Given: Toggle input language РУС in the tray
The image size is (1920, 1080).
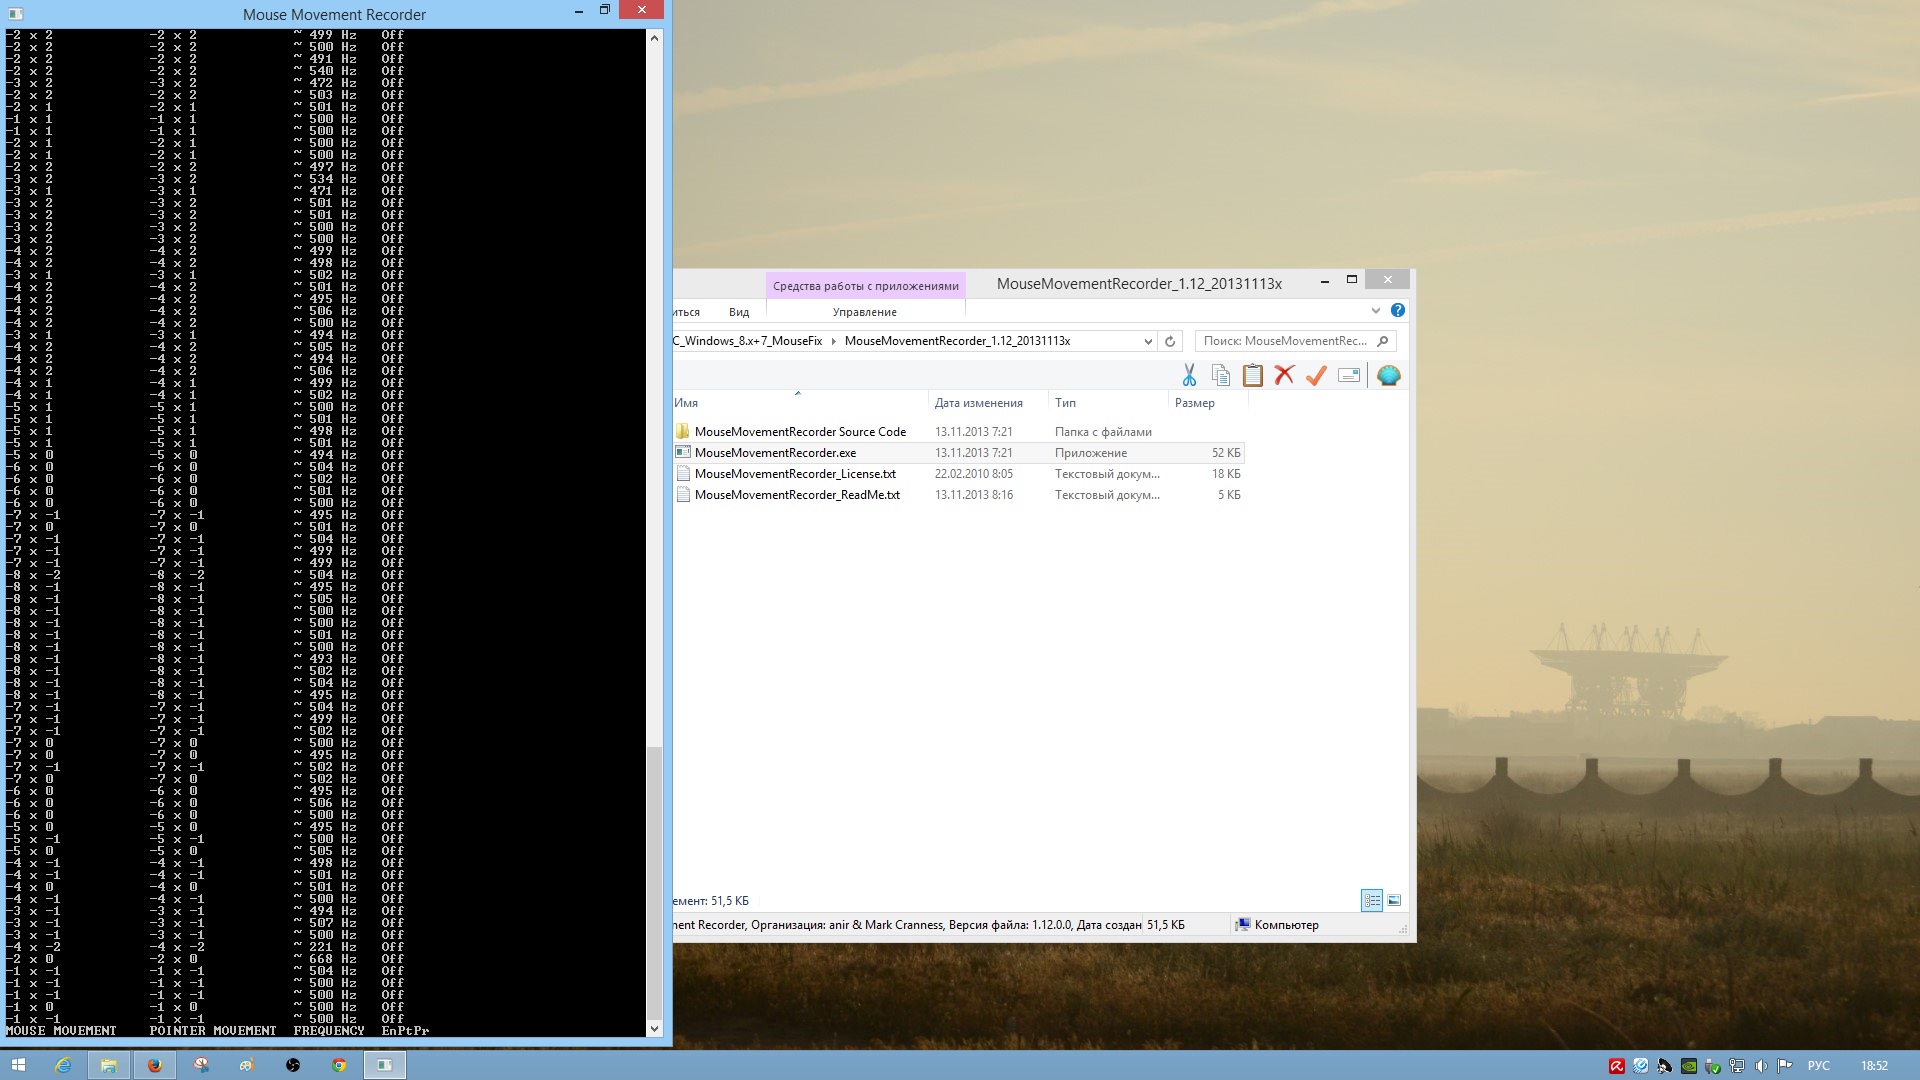Looking at the screenshot, I should (1818, 1066).
